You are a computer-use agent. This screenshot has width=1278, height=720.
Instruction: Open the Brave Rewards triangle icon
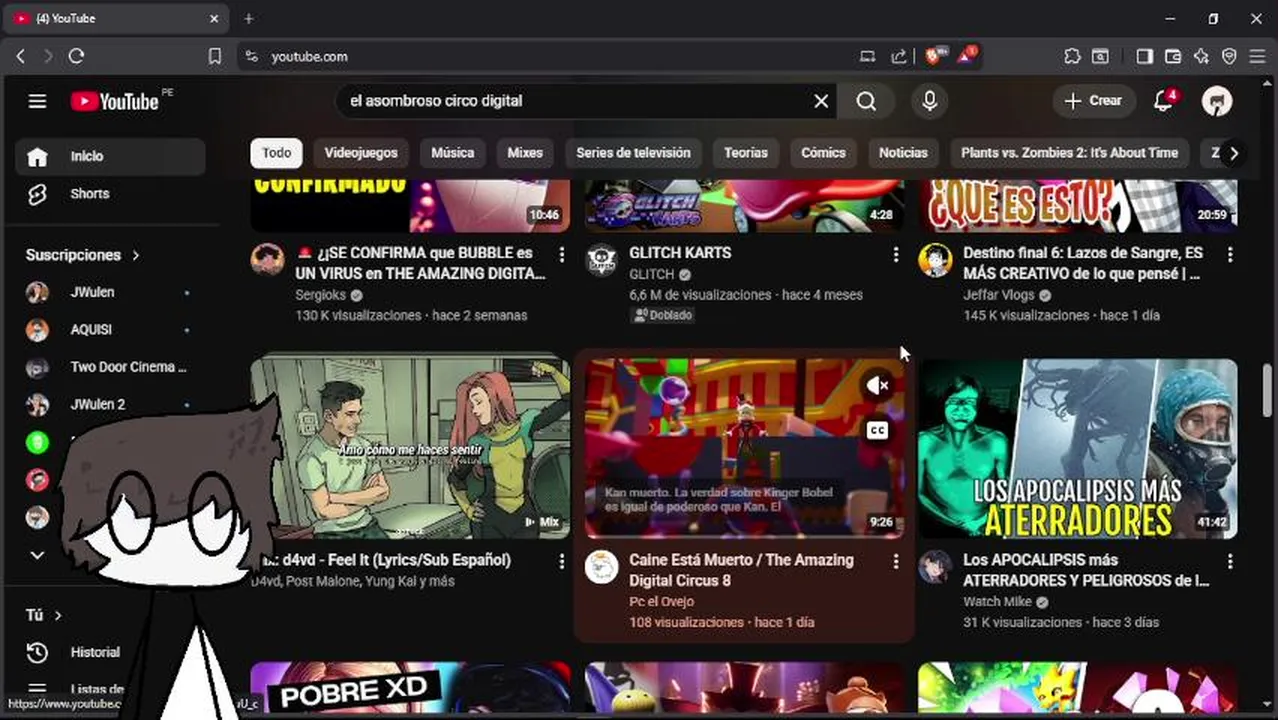click(x=966, y=57)
